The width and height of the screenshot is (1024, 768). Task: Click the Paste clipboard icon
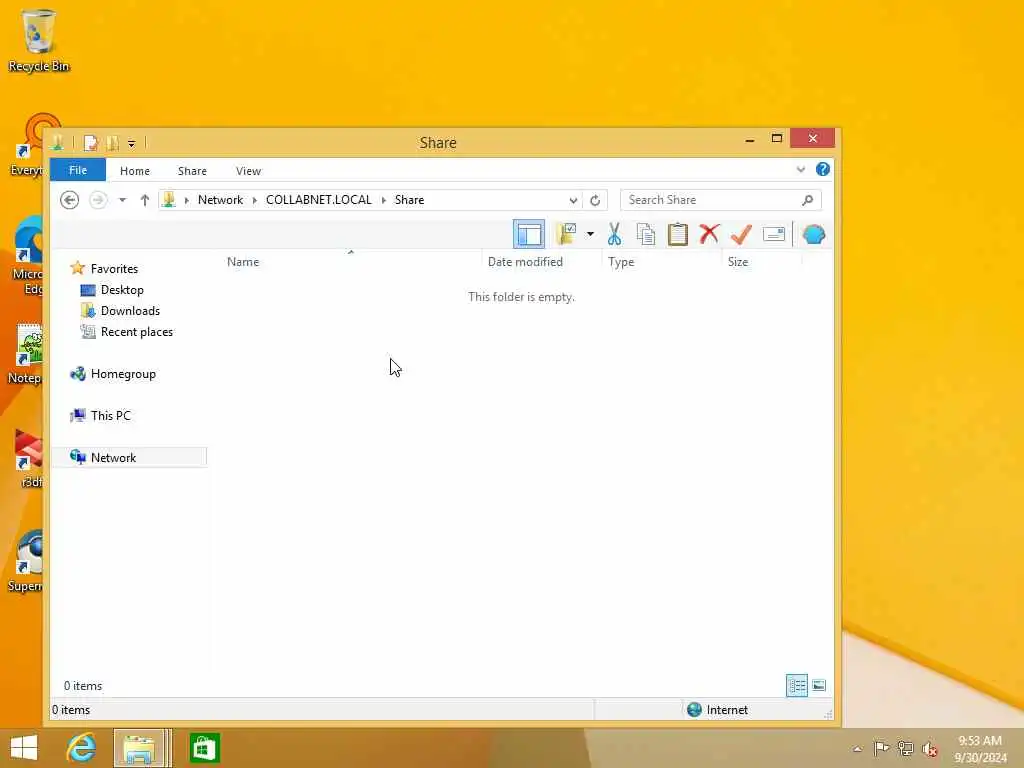(x=678, y=234)
